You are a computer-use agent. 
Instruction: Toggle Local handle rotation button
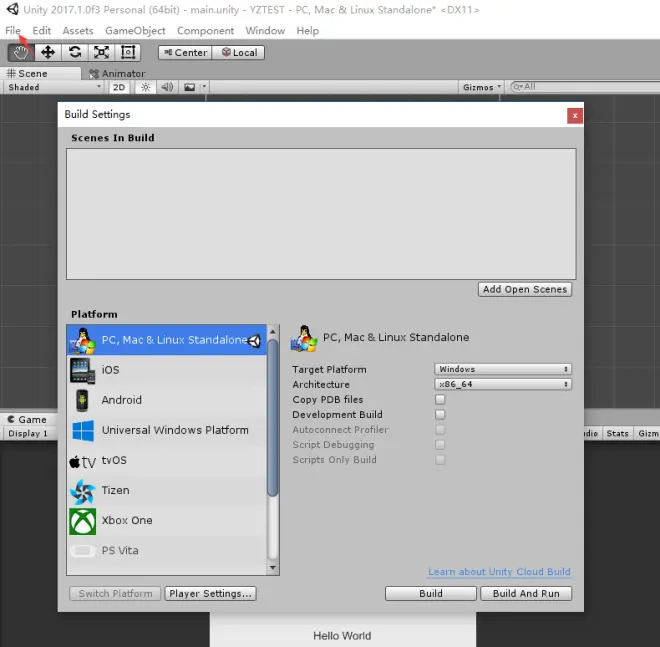[239, 53]
